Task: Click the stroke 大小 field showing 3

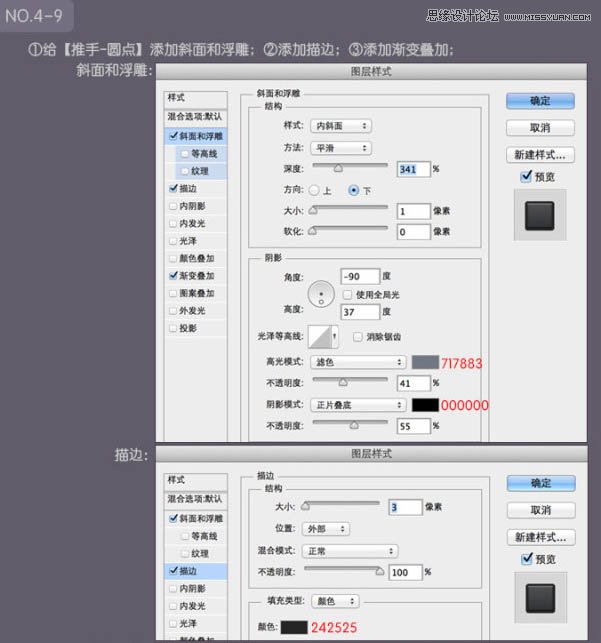Action: 405,507
